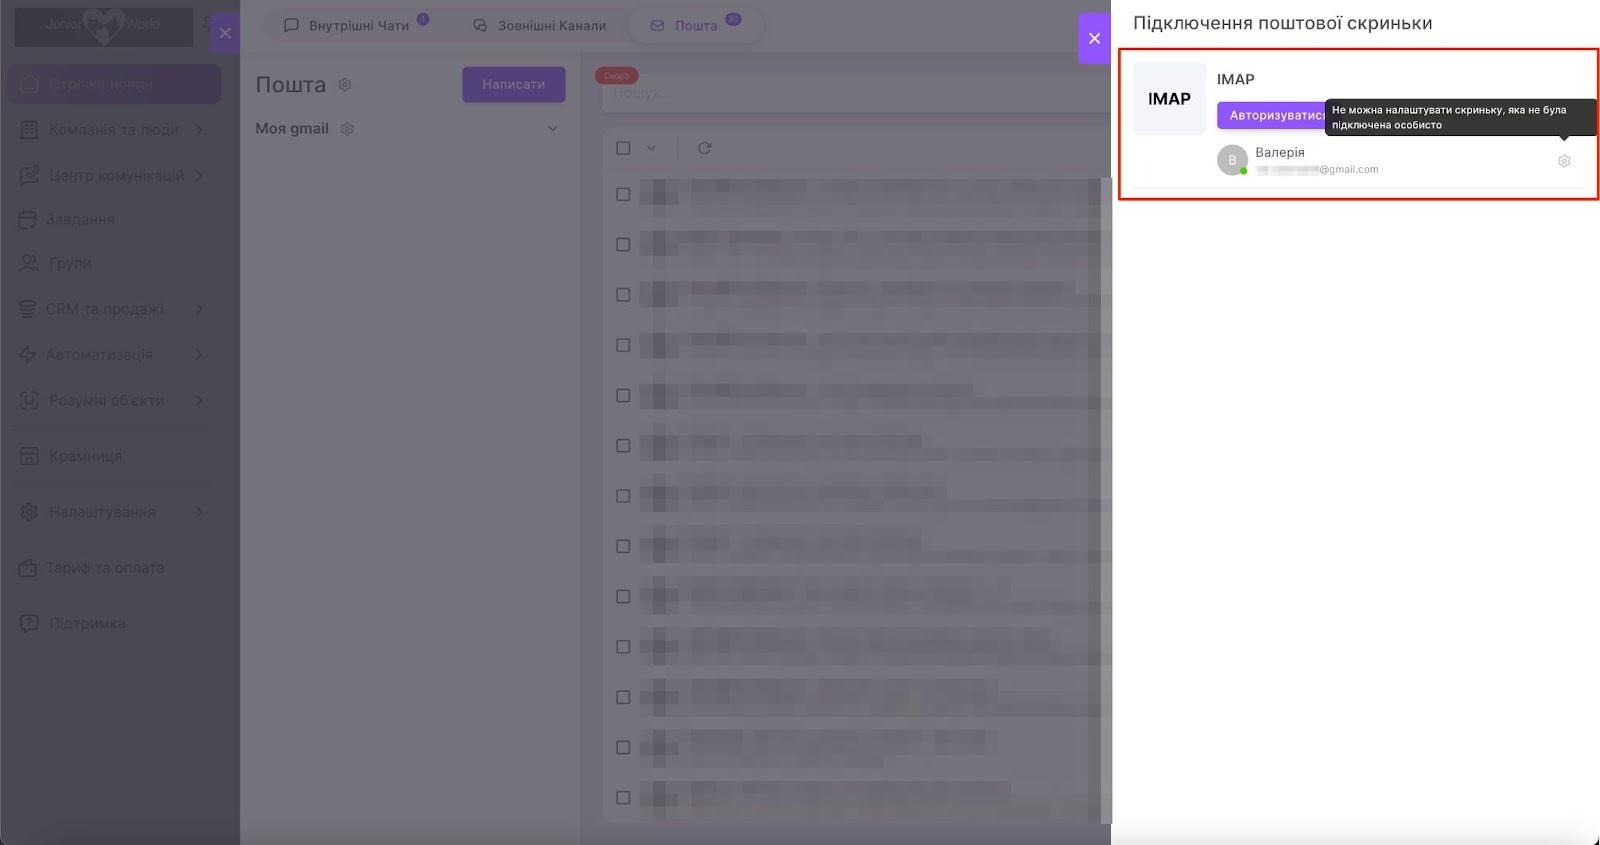Open Моя gmail settings gear icon

click(x=347, y=129)
